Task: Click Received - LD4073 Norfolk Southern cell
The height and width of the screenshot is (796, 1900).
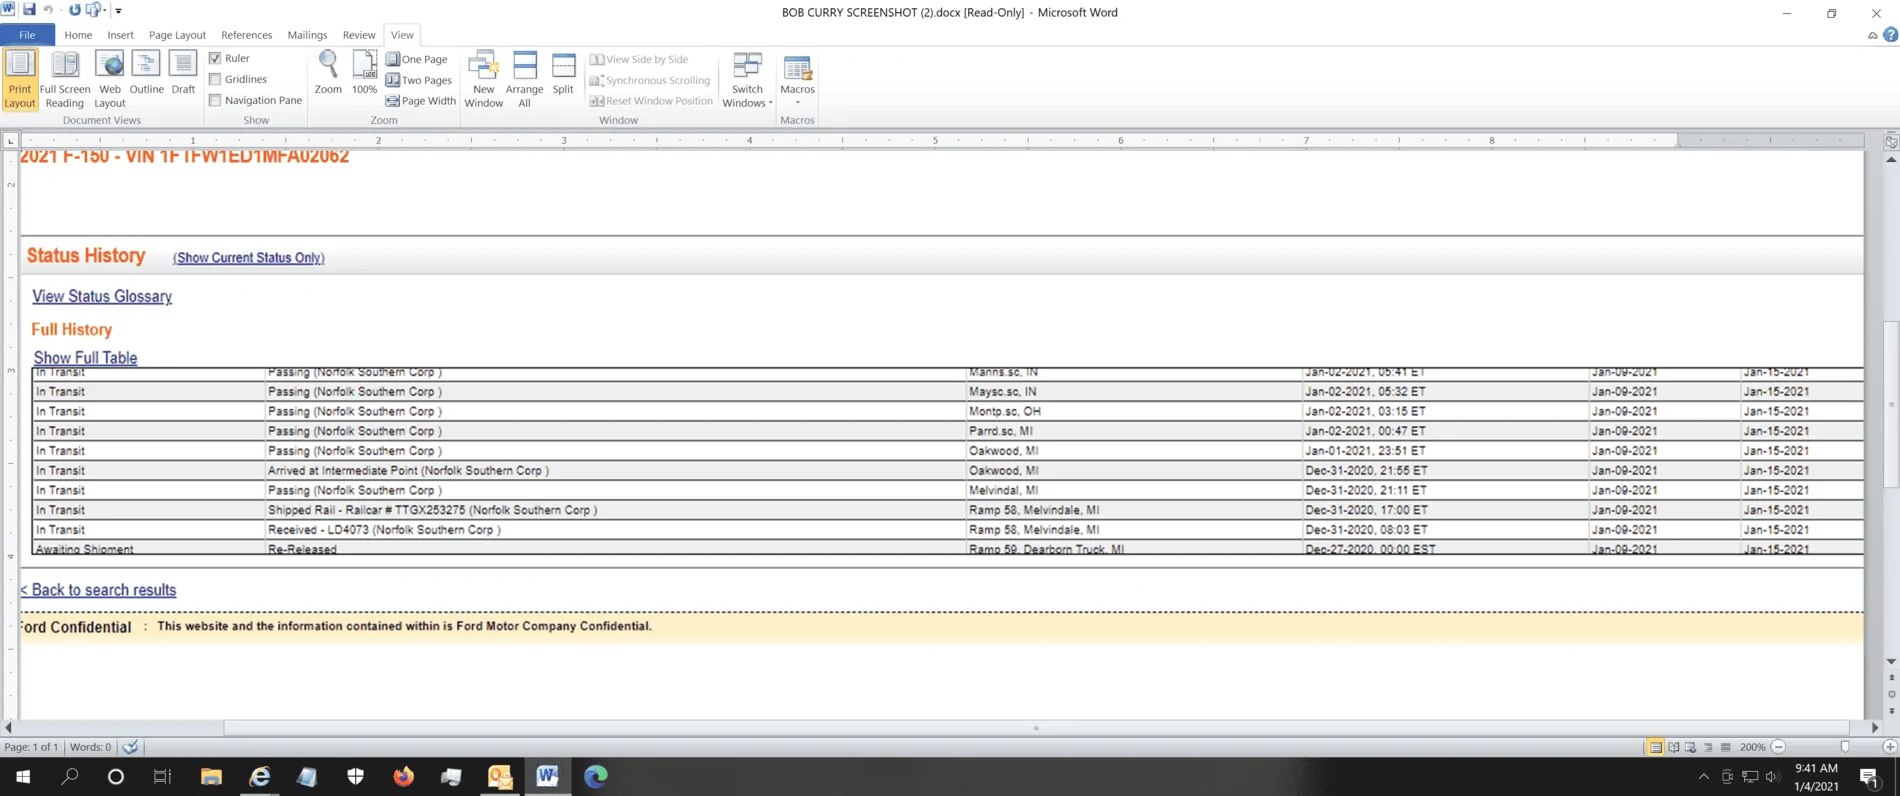Action: [x=615, y=530]
